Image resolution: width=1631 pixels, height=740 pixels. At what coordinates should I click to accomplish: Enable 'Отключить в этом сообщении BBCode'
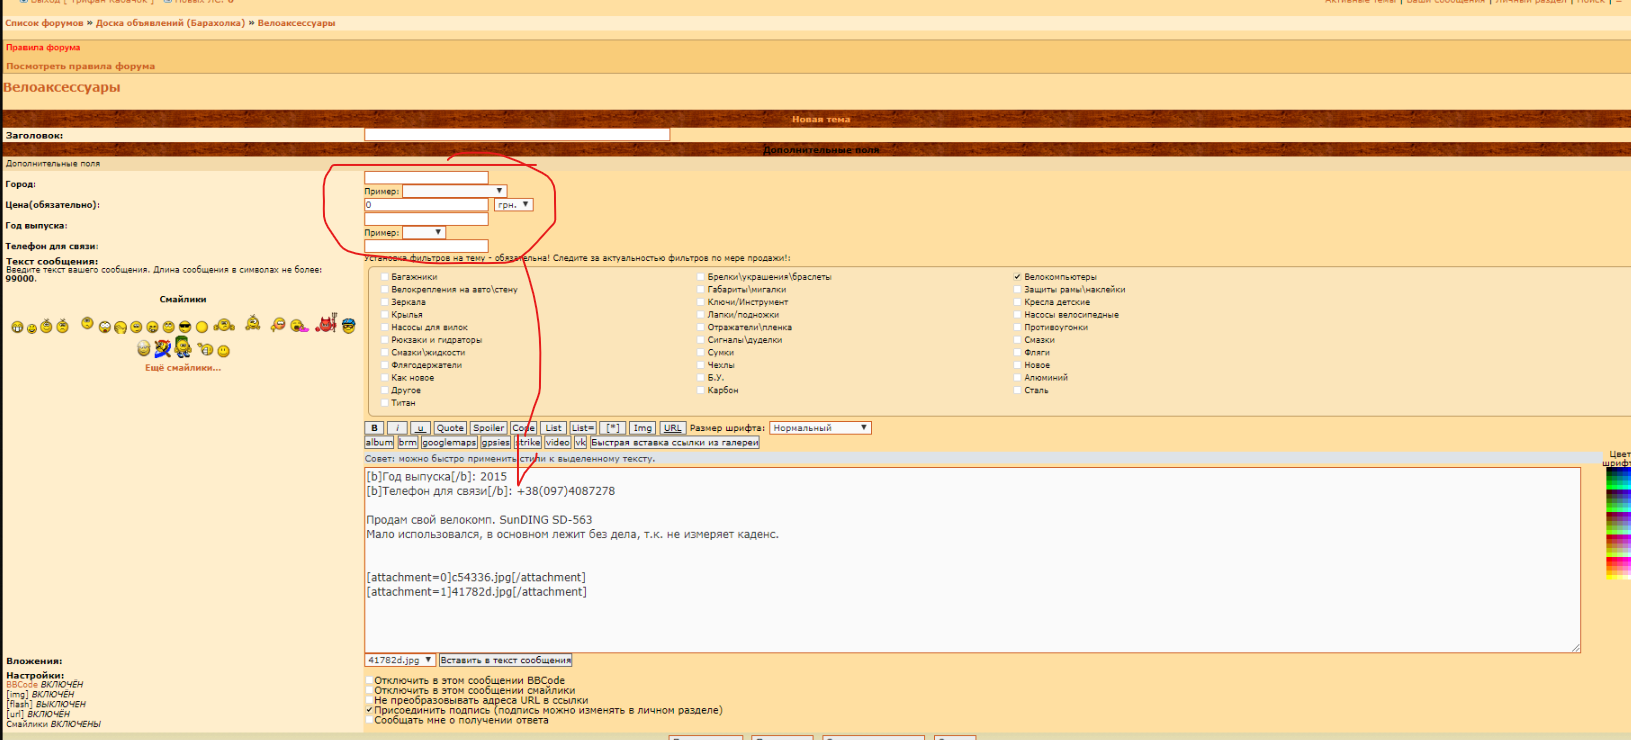tap(369, 681)
